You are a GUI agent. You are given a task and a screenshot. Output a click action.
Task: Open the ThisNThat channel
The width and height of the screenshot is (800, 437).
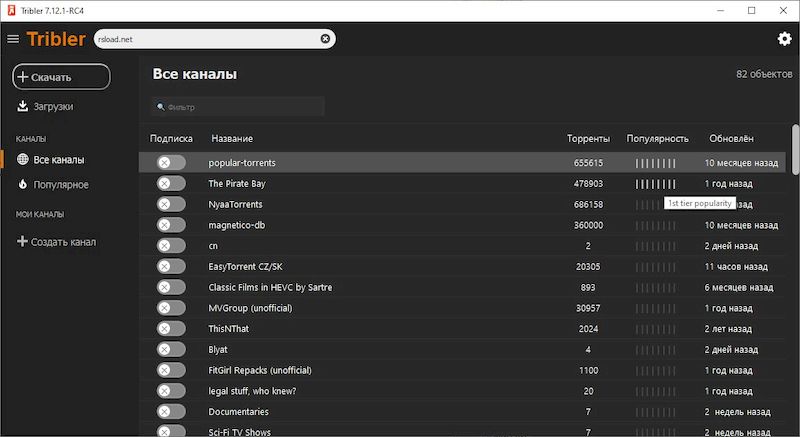pos(229,329)
